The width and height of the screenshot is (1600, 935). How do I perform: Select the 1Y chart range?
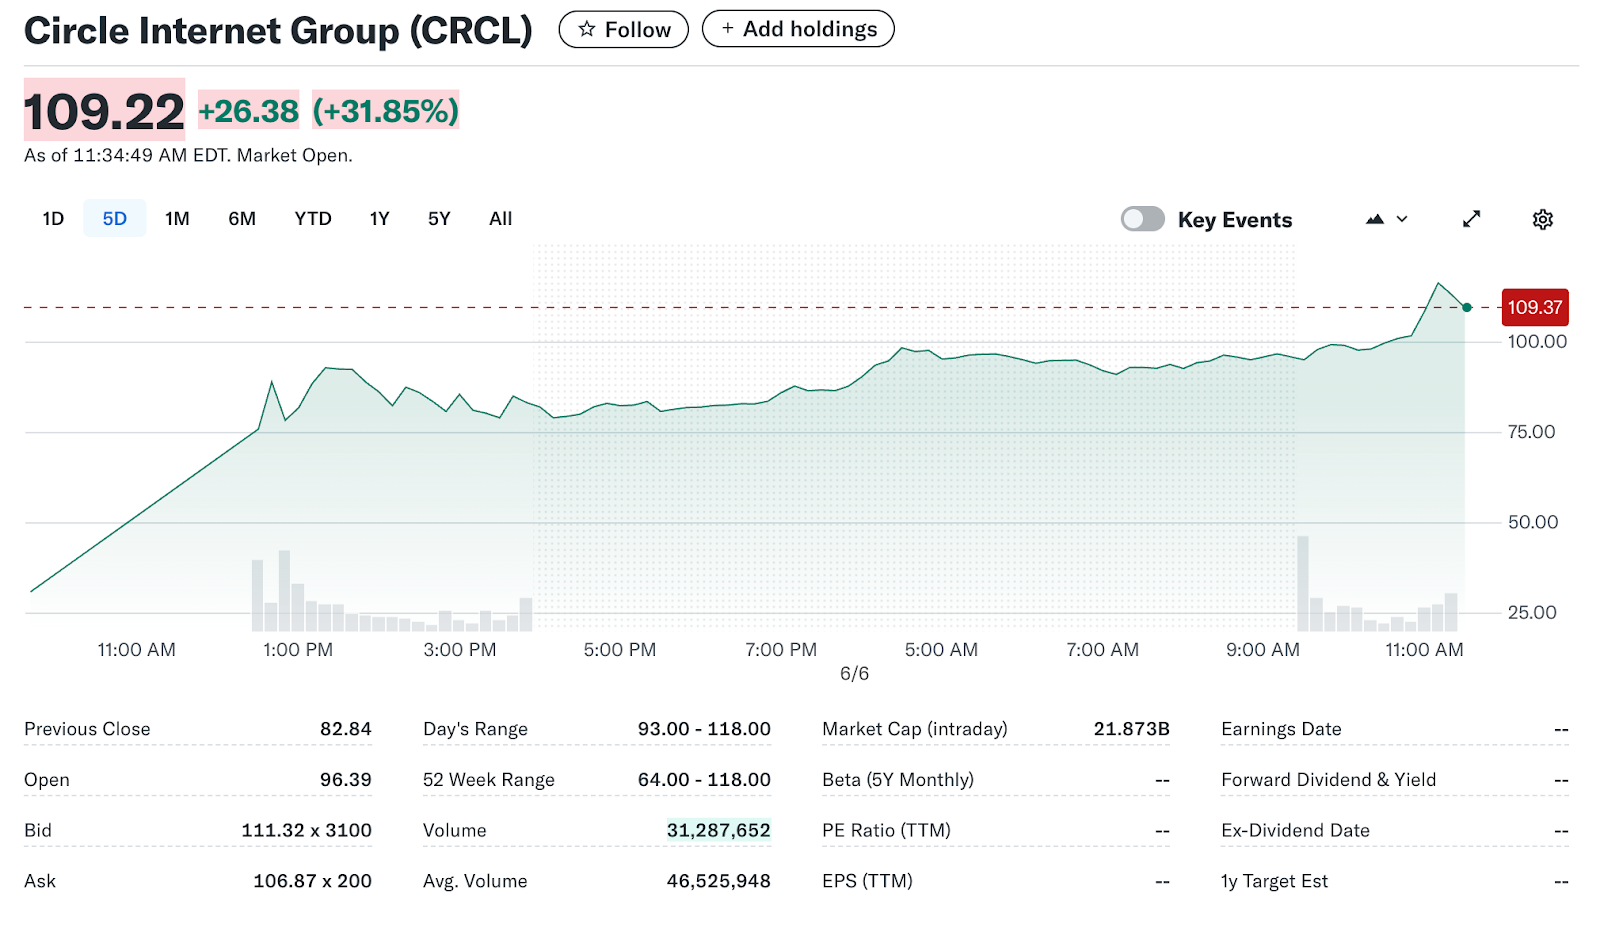379,219
